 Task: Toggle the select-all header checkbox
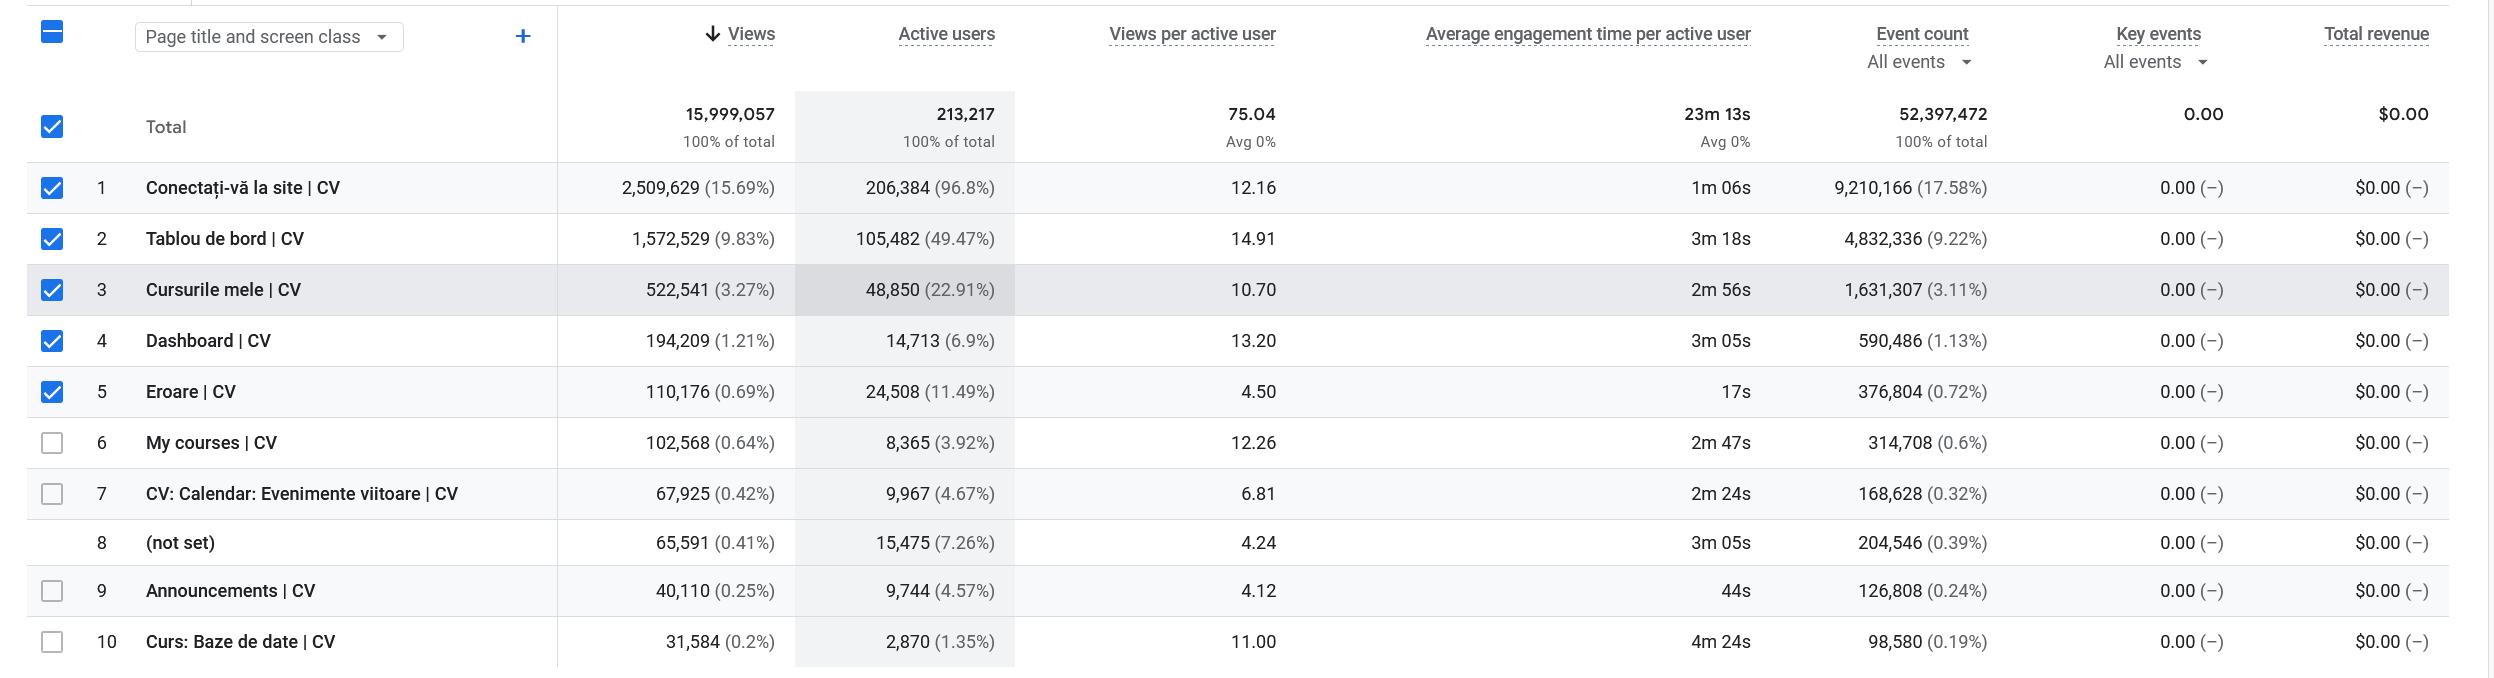click(x=52, y=32)
